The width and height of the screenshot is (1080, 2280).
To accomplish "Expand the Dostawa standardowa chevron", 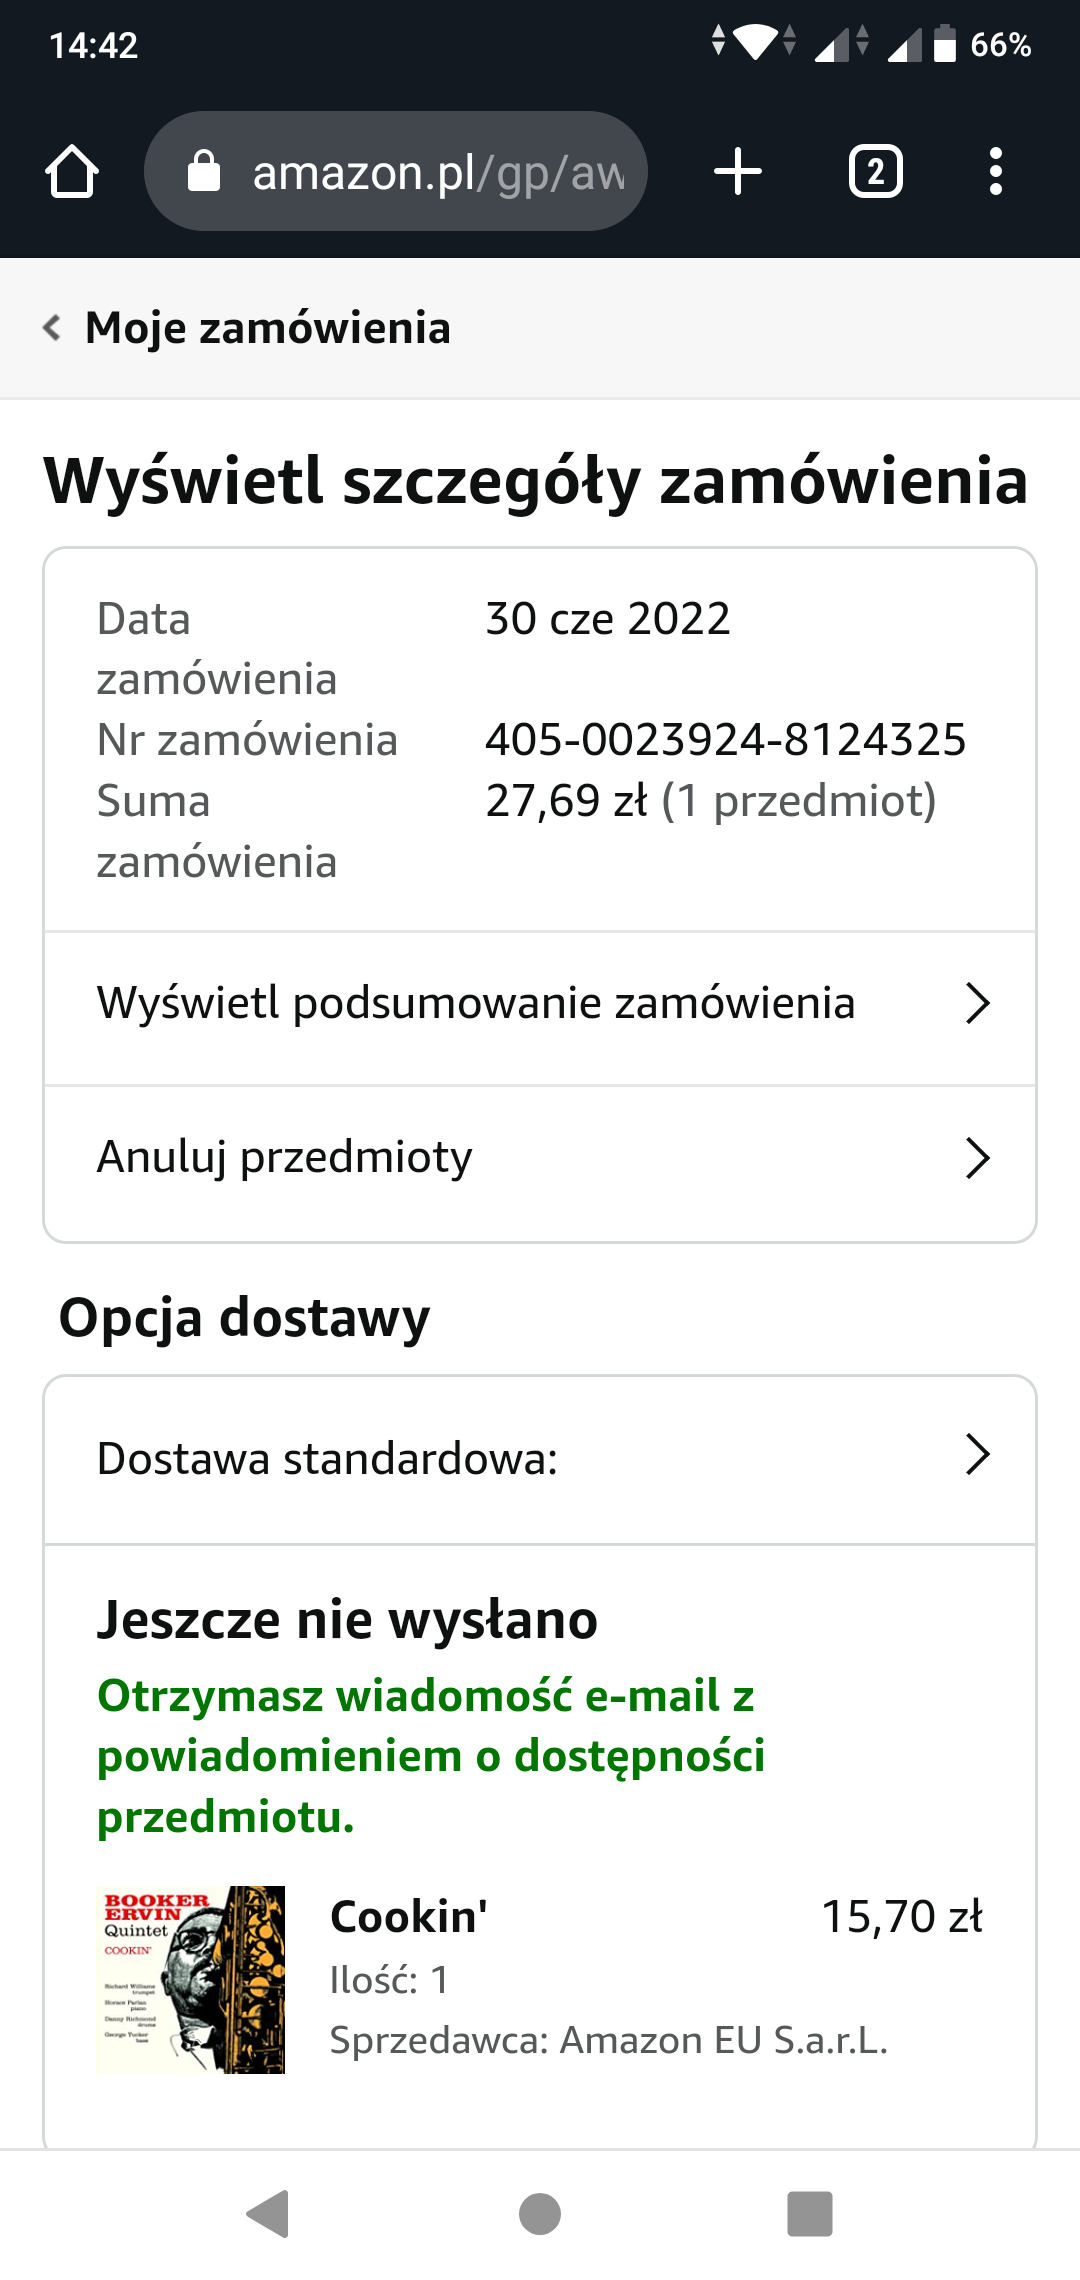I will click(977, 1455).
